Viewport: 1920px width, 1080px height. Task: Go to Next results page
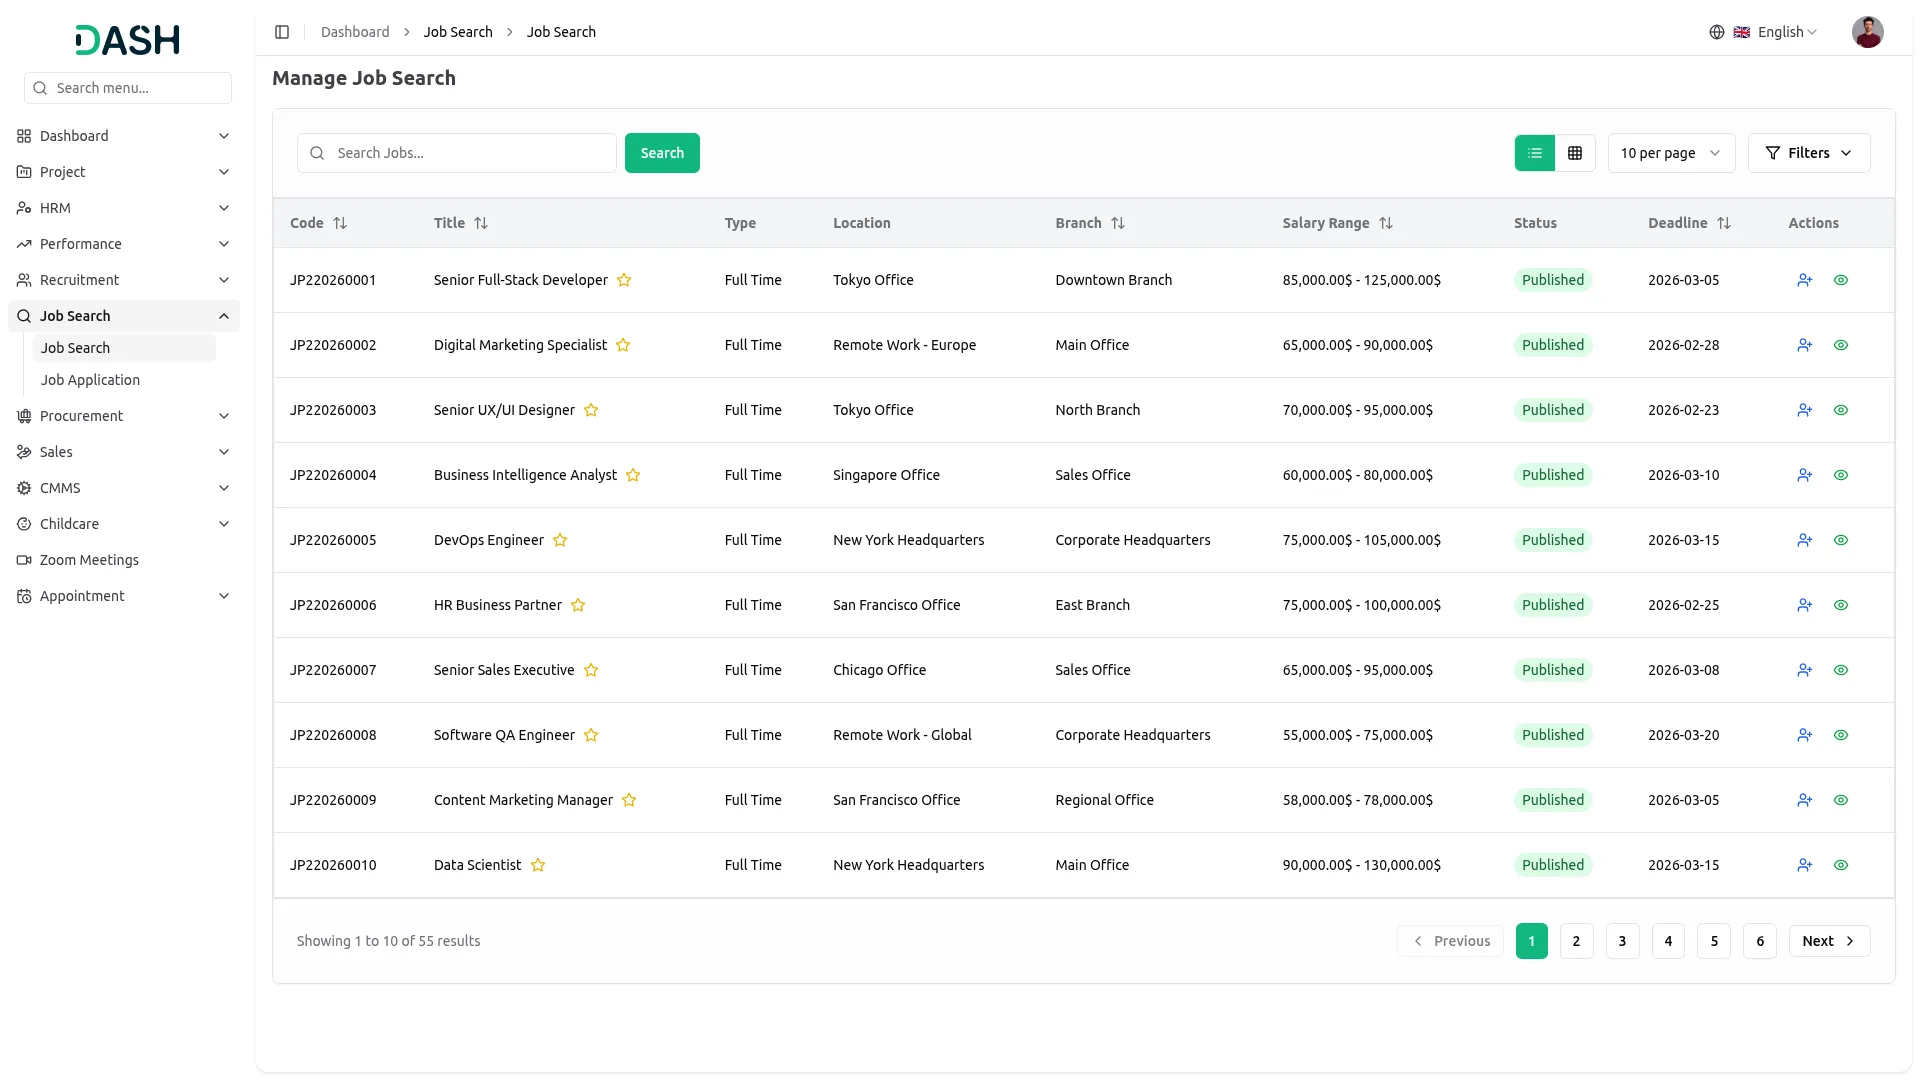pos(1828,941)
